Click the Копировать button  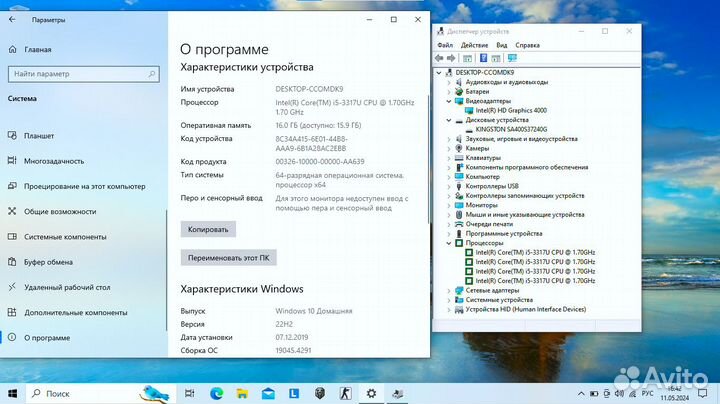coord(208,230)
